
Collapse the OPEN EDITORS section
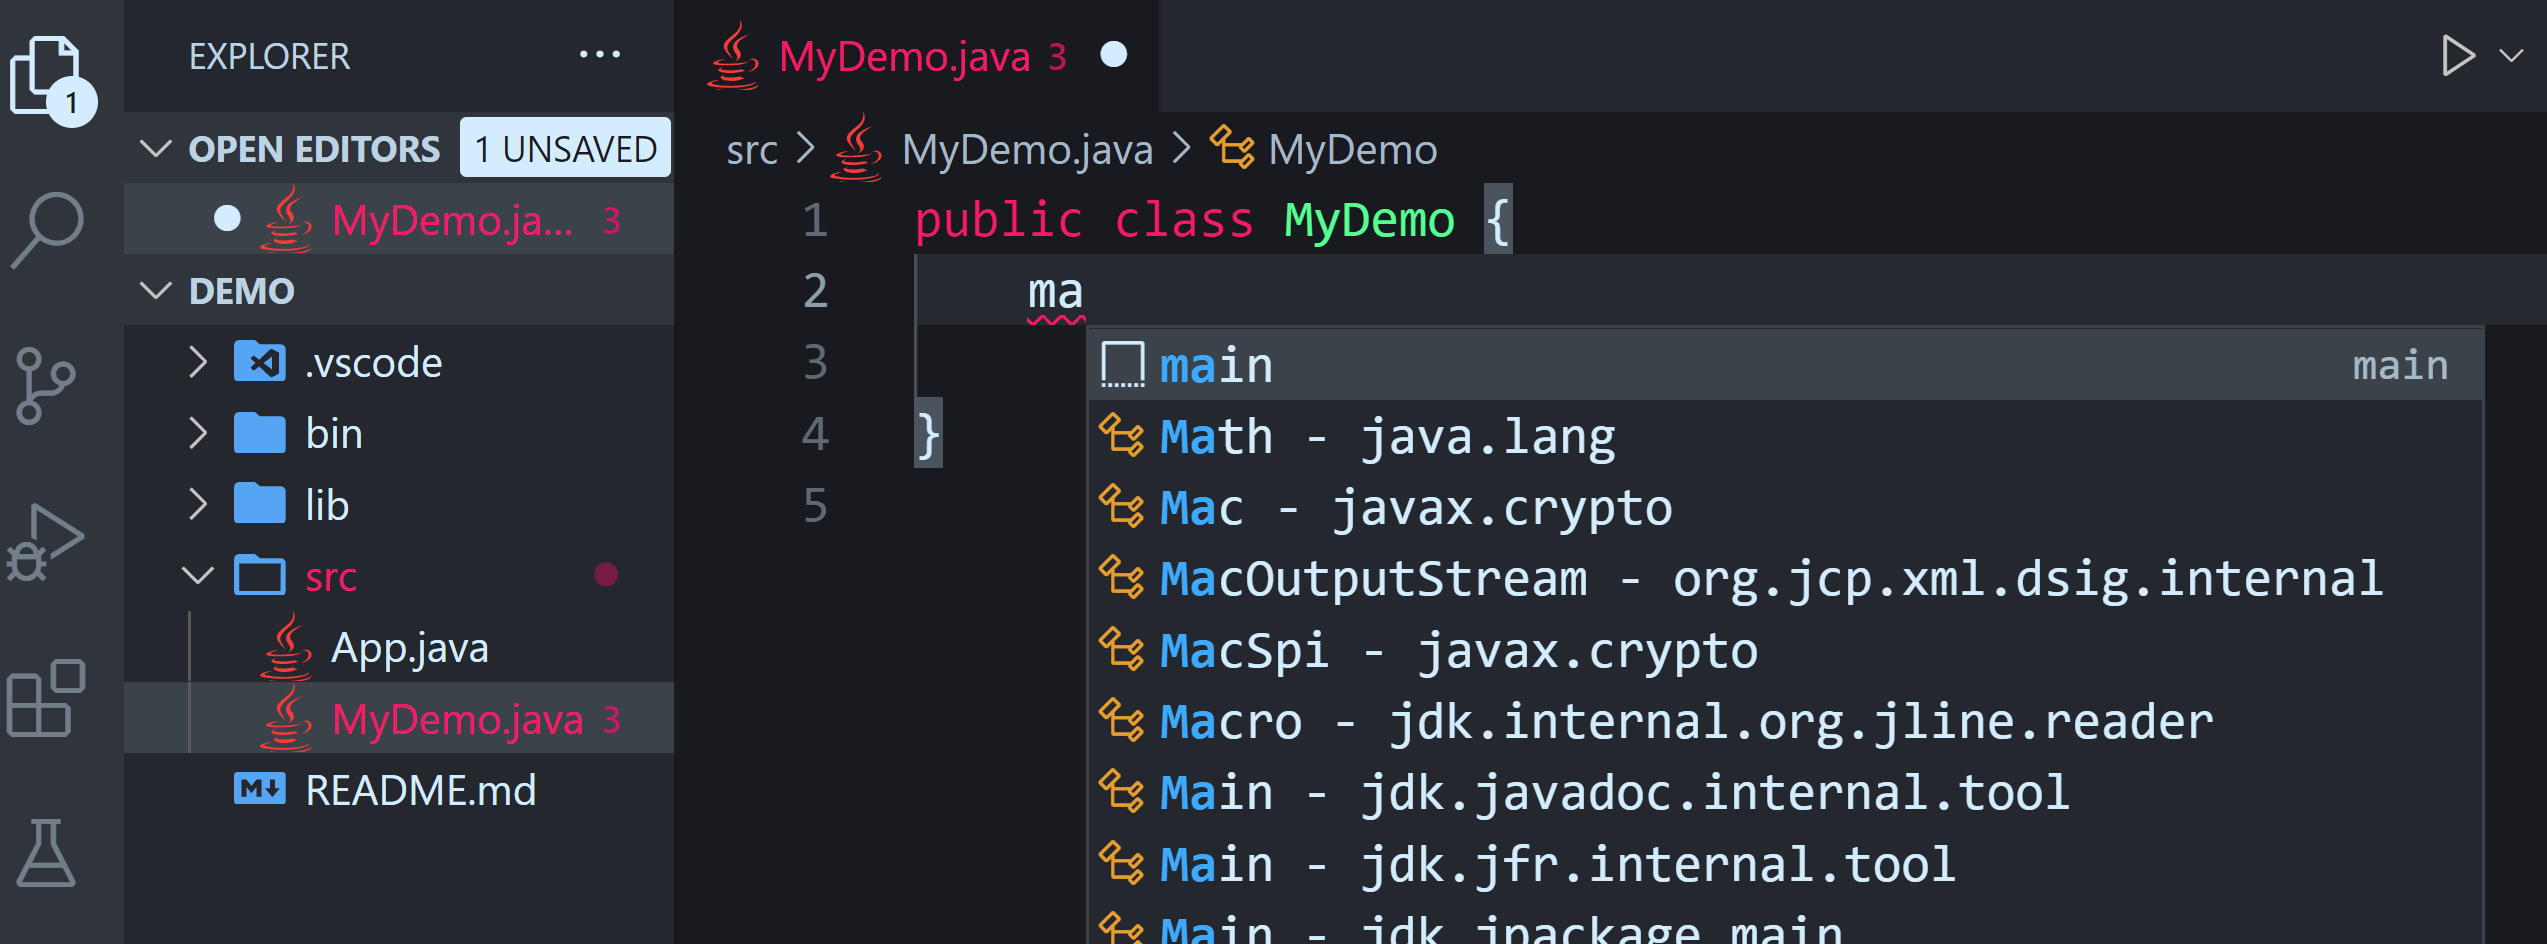pos(156,149)
